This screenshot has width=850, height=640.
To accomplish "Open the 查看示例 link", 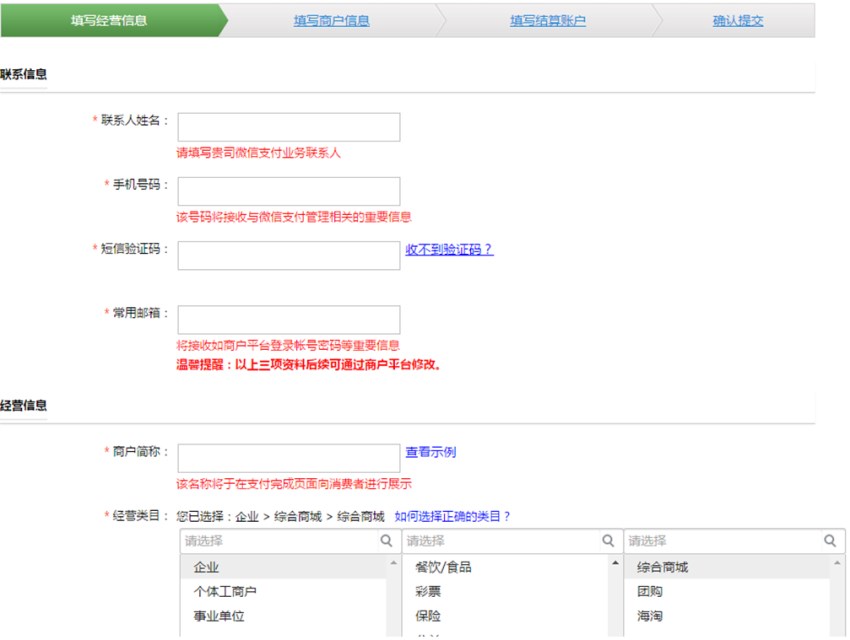I will (x=430, y=452).
